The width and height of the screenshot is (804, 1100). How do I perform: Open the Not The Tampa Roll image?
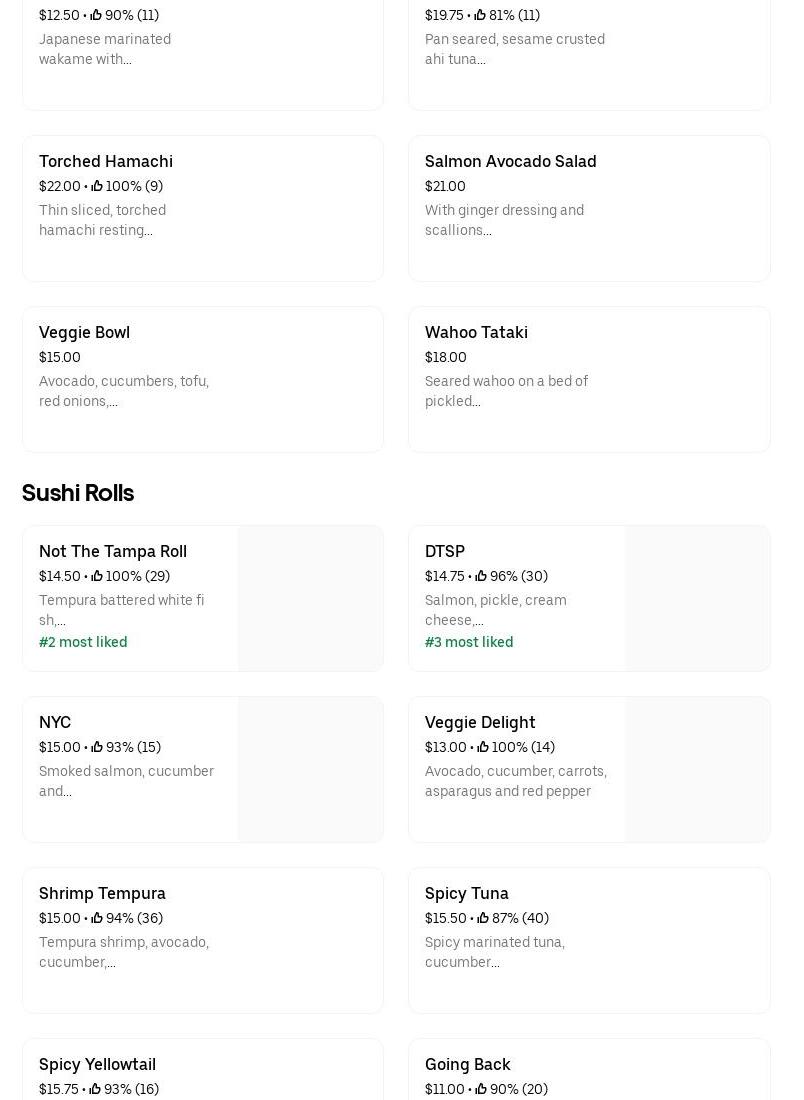[x=310, y=598]
